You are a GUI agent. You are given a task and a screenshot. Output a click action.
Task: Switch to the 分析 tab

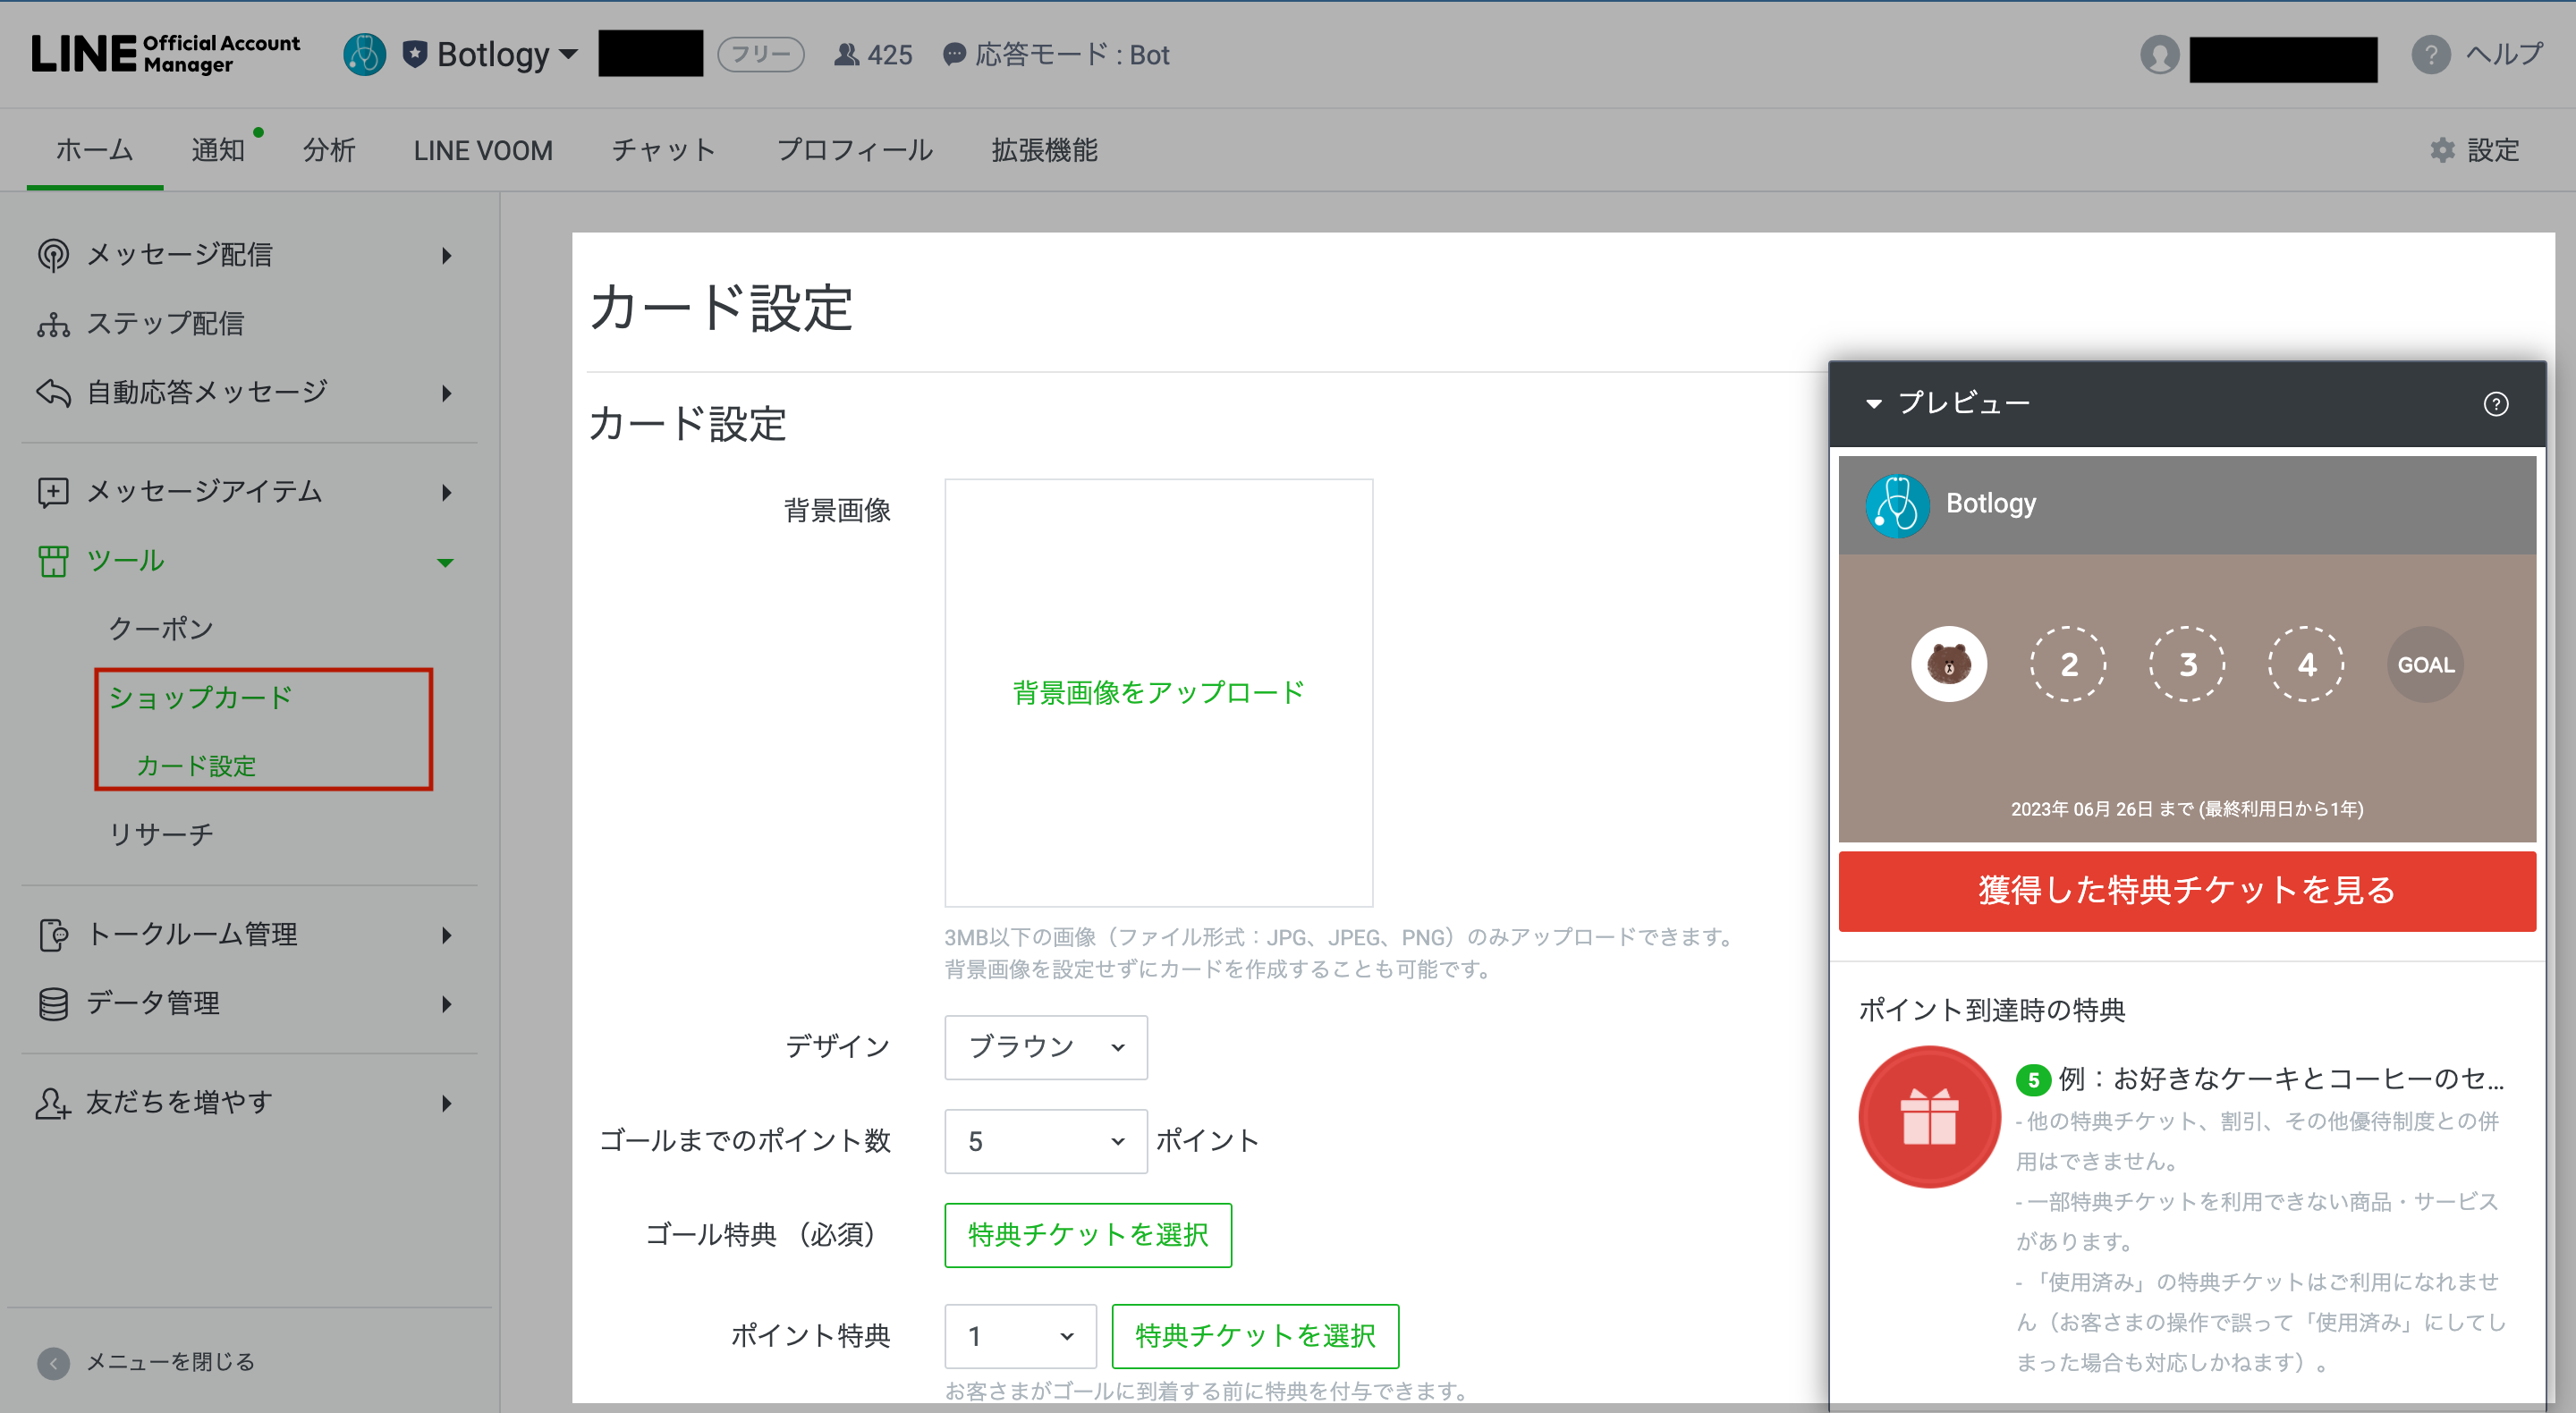329,150
